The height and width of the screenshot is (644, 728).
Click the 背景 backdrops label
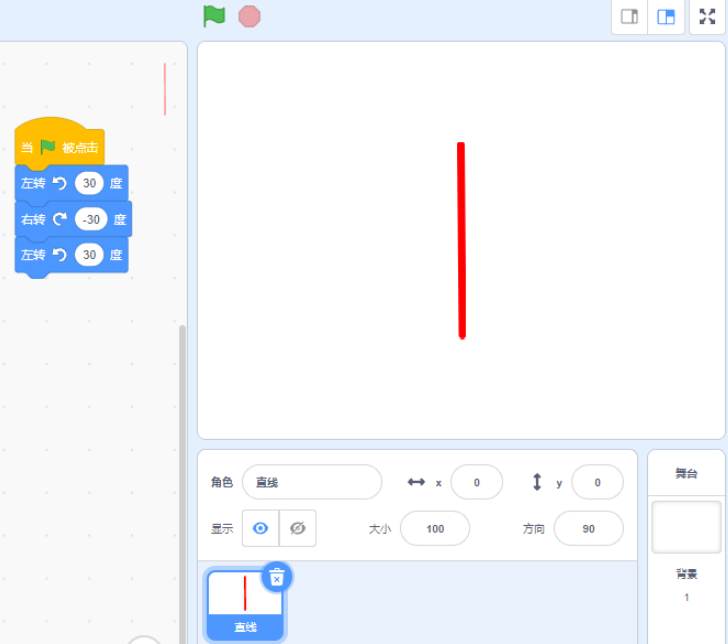(x=686, y=574)
